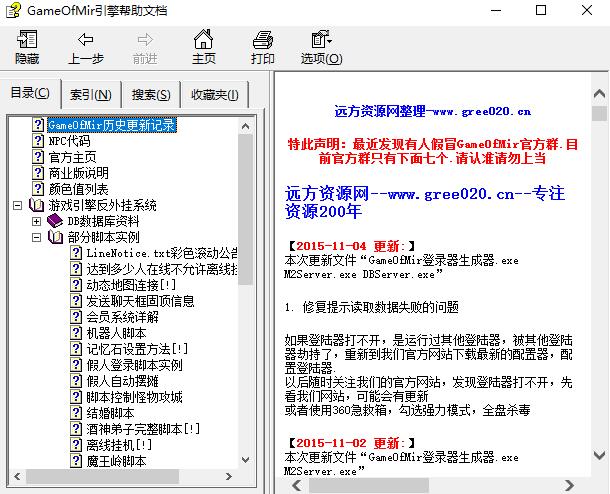Click page icon beside NPC代码

tap(38, 141)
